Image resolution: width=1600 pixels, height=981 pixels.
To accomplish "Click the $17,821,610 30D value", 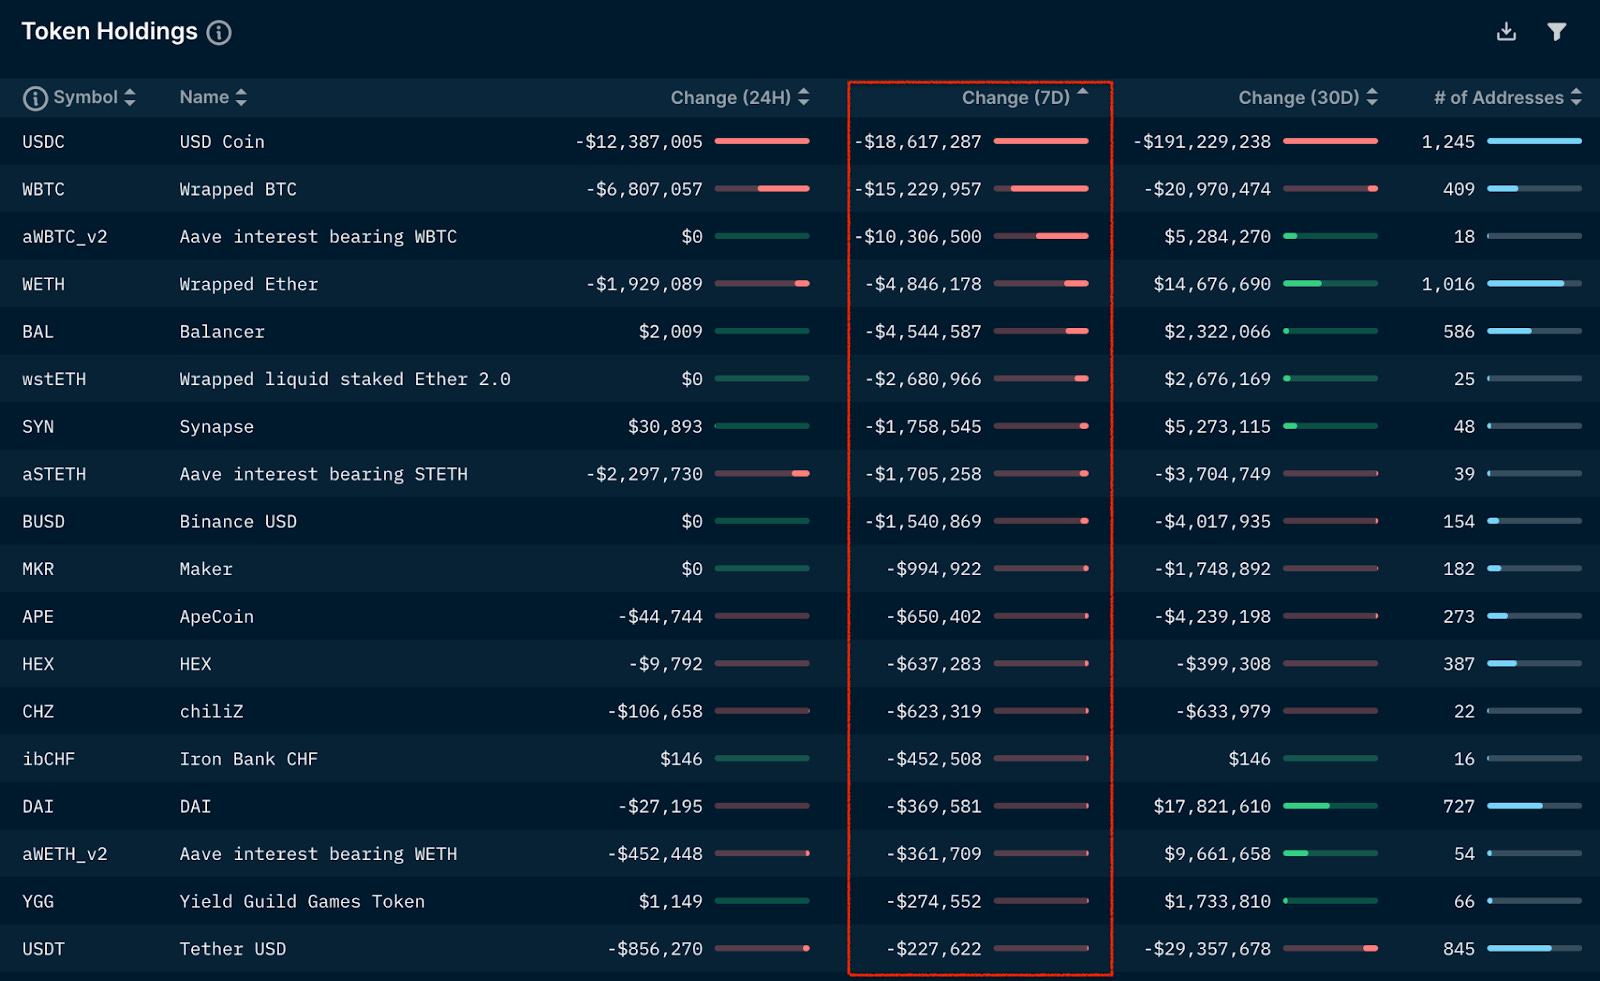I will point(1212,807).
